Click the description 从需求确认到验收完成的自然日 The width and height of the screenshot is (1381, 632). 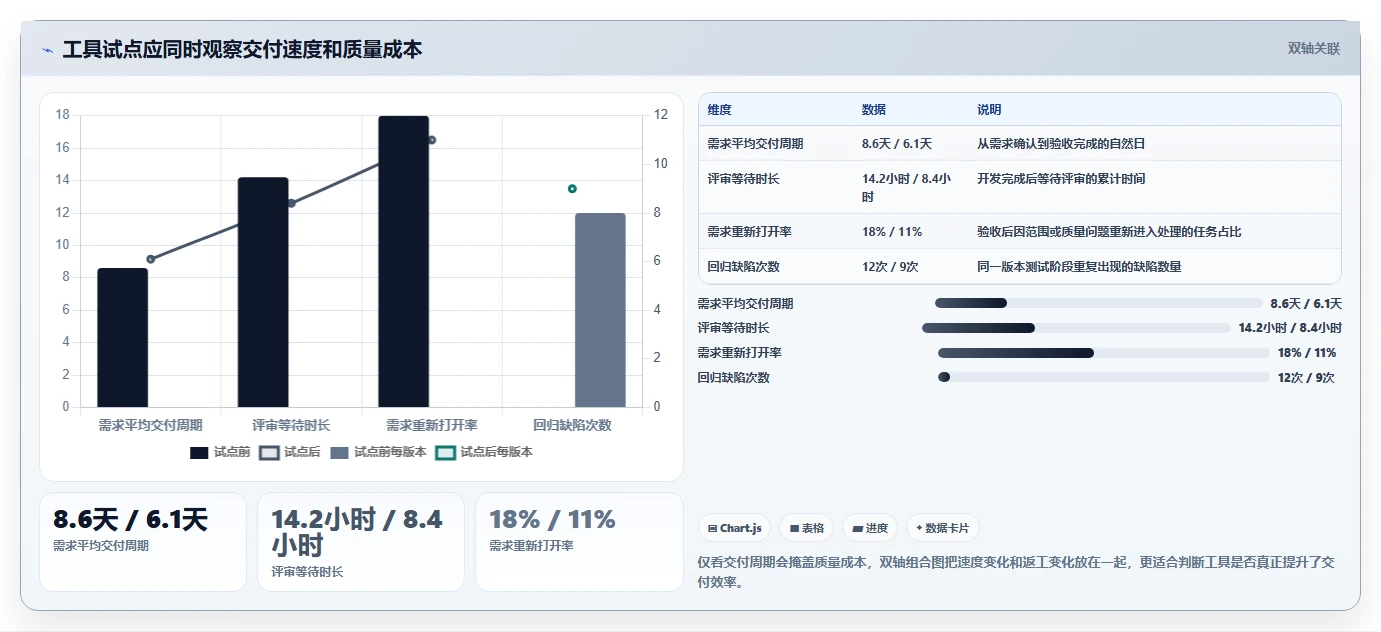(1061, 144)
